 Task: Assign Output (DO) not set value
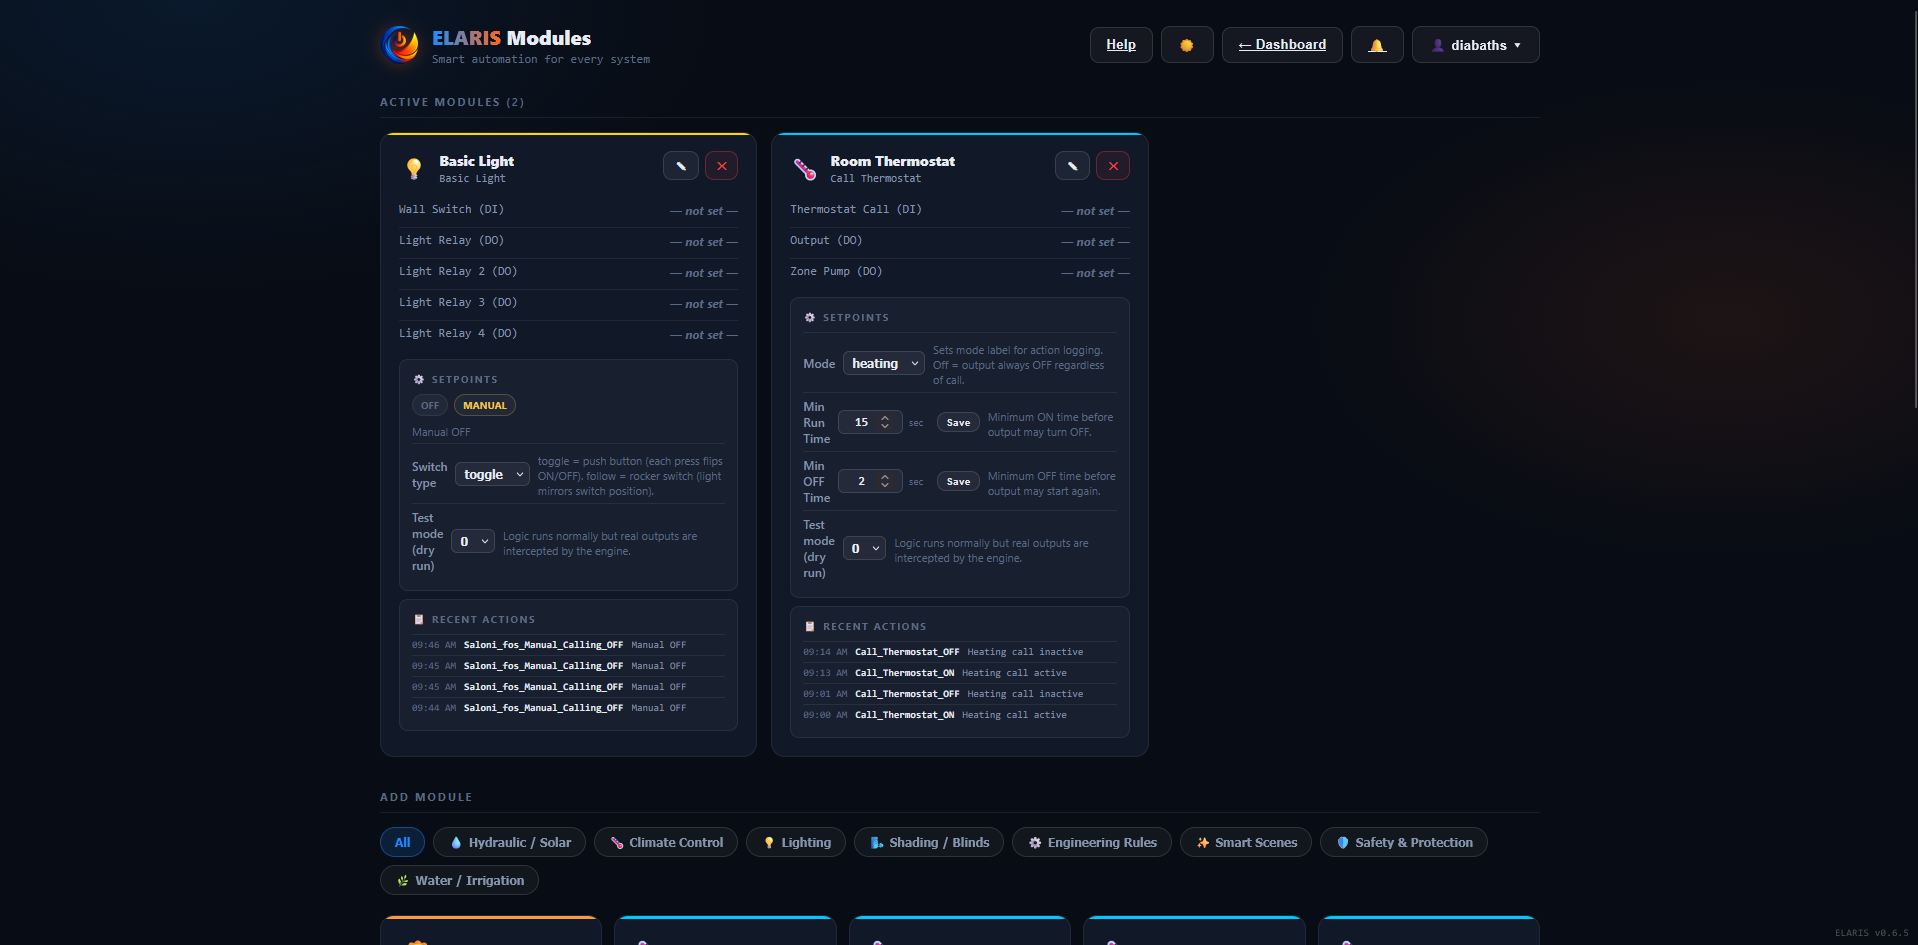pyautogui.click(x=1095, y=242)
